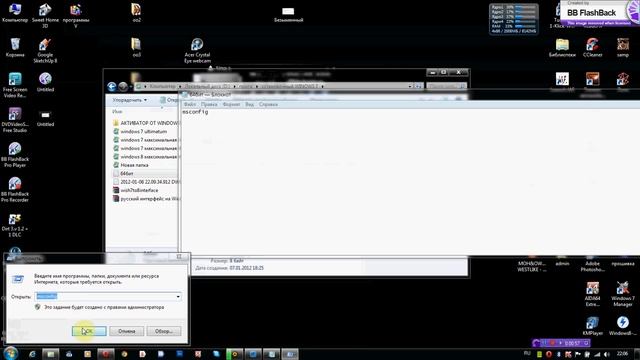640x360 pixels.
Task: Open the Компьютер desktop icon
Action: (x=15, y=13)
